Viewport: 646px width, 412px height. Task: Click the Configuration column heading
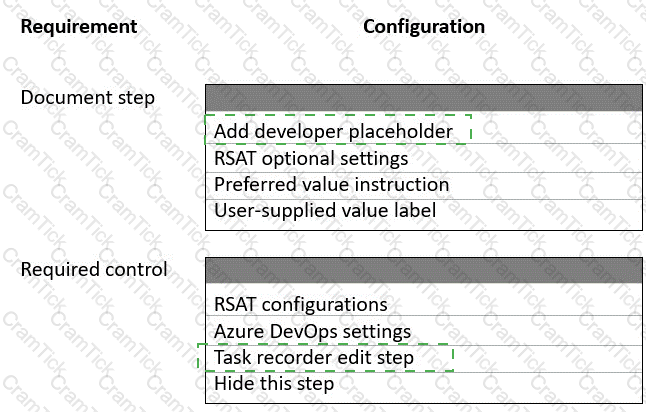[424, 27]
